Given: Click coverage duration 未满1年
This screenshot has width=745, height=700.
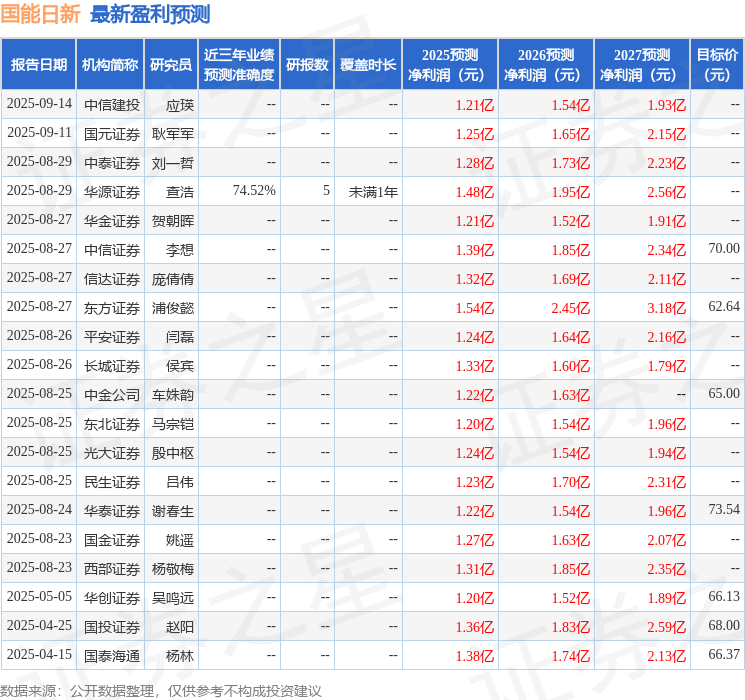Looking at the screenshot, I should [x=373, y=192].
